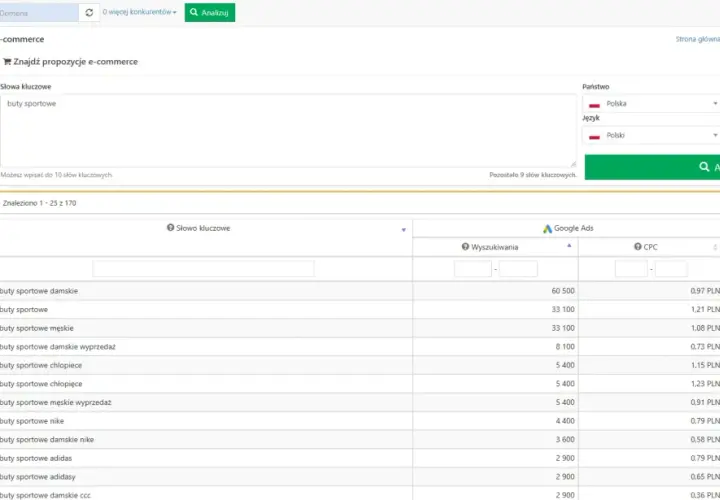
Task: Click the help icon beside Wyszukiwania
Action: pyautogui.click(x=465, y=247)
